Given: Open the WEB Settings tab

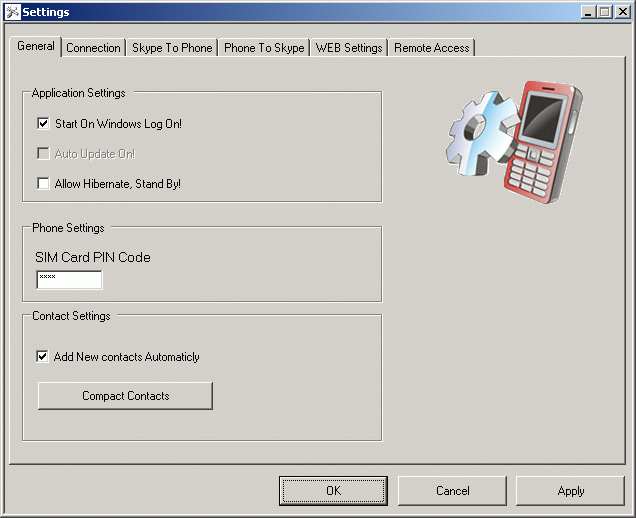Looking at the screenshot, I should (x=349, y=48).
